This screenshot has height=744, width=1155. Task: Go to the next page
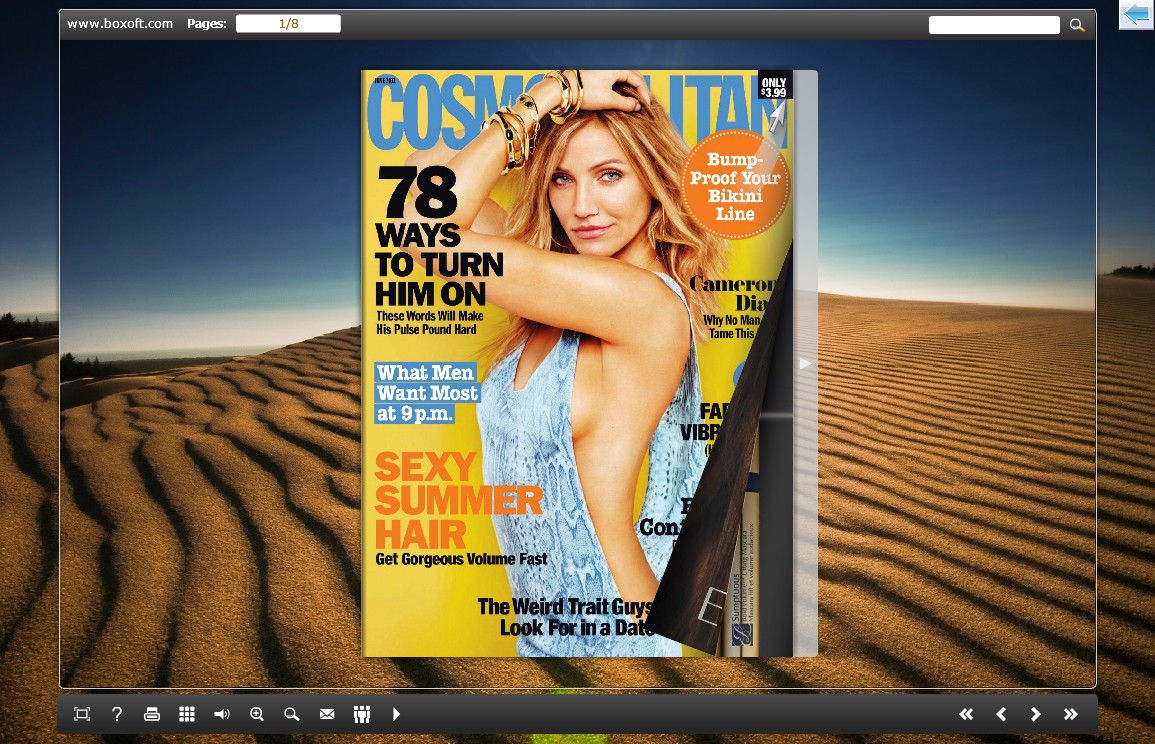pyautogui.click(x=1036, y=714)
